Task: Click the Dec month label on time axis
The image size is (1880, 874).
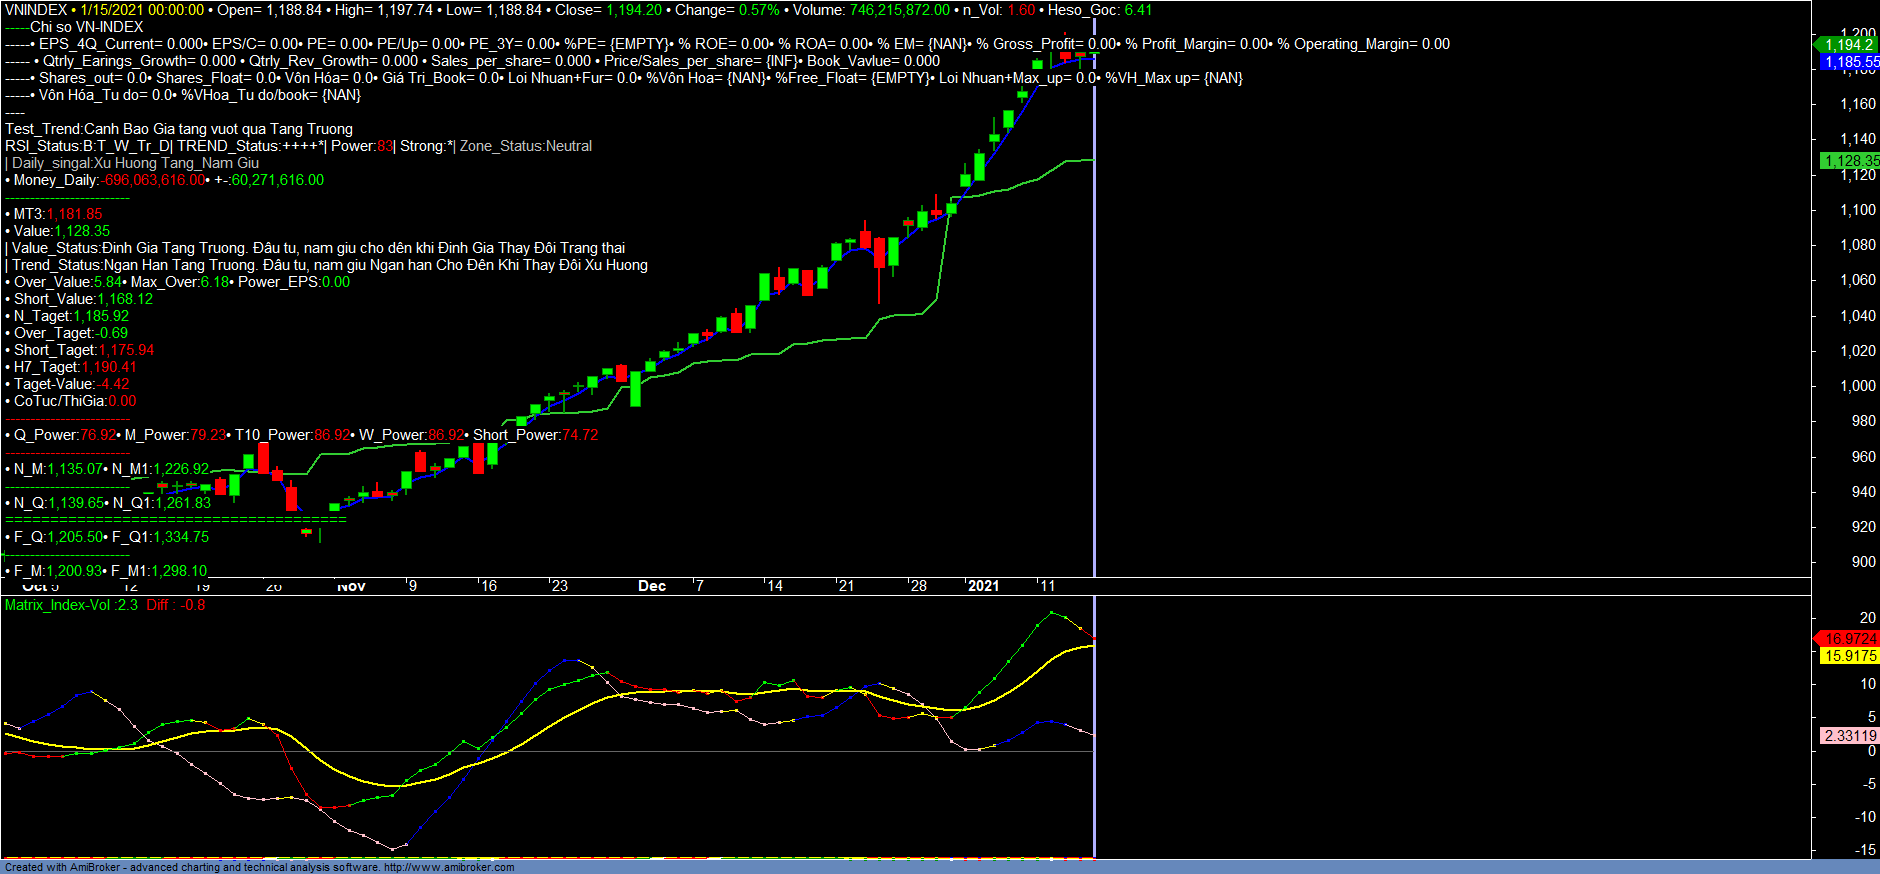Action: click(x=652, y=586)
